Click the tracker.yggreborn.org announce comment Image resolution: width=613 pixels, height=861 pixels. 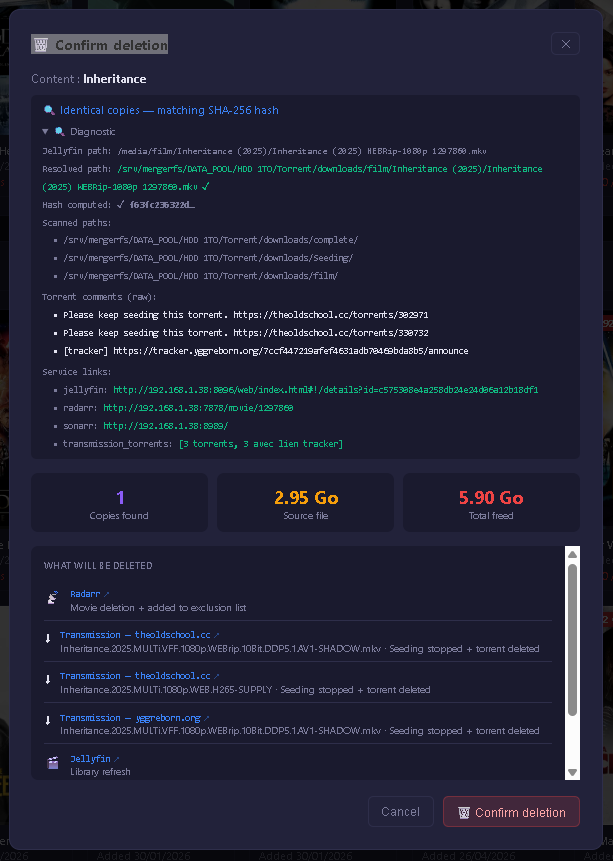click(266, 351)
